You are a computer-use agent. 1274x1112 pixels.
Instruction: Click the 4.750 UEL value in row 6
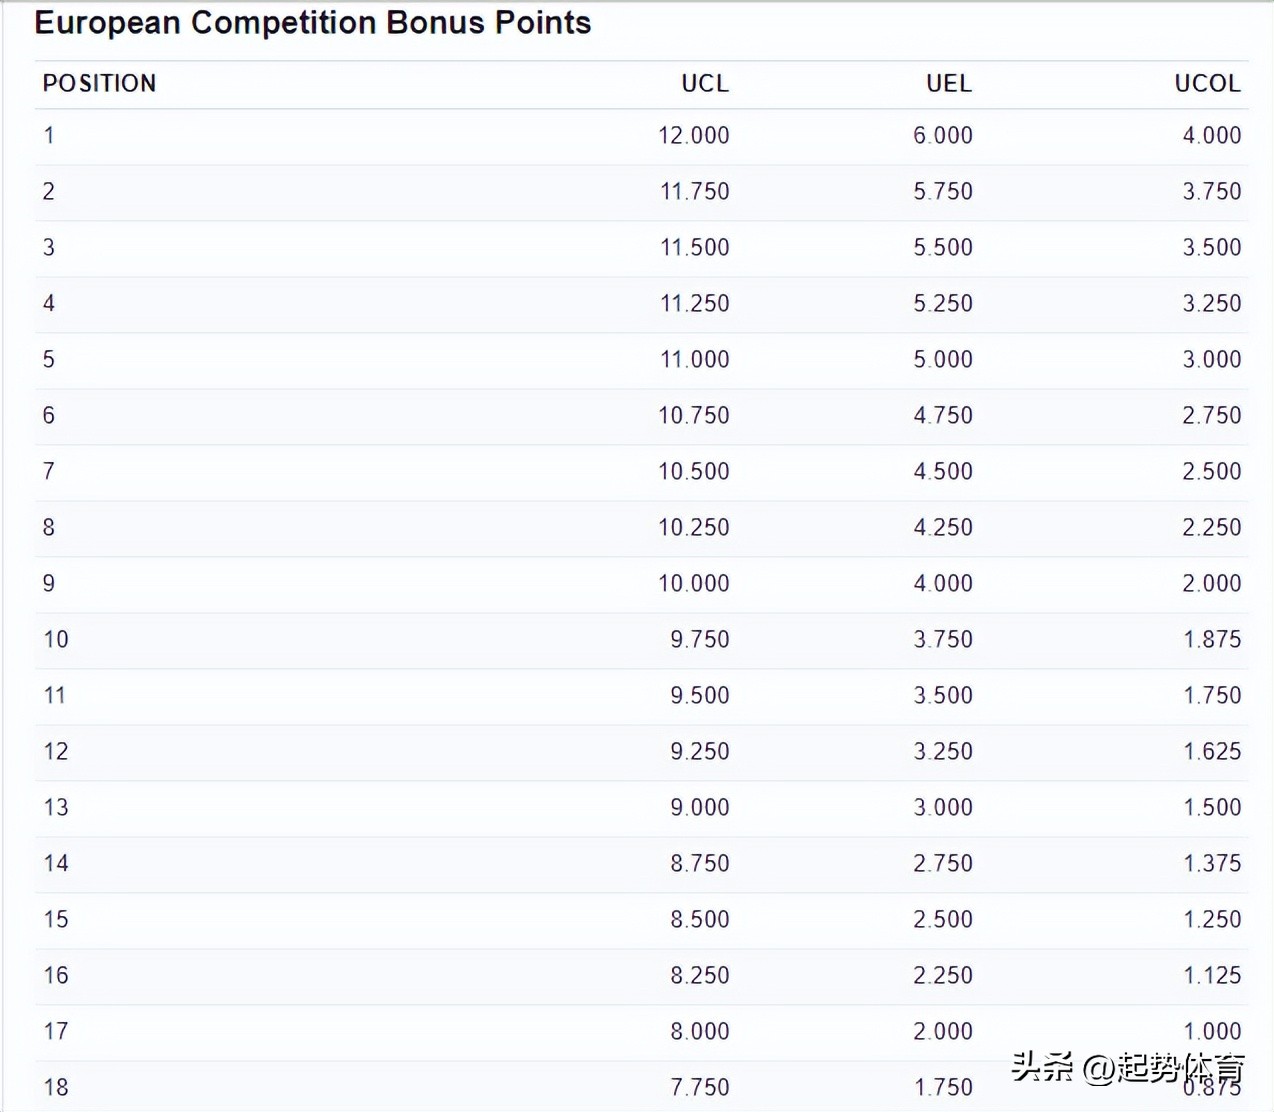943,415
